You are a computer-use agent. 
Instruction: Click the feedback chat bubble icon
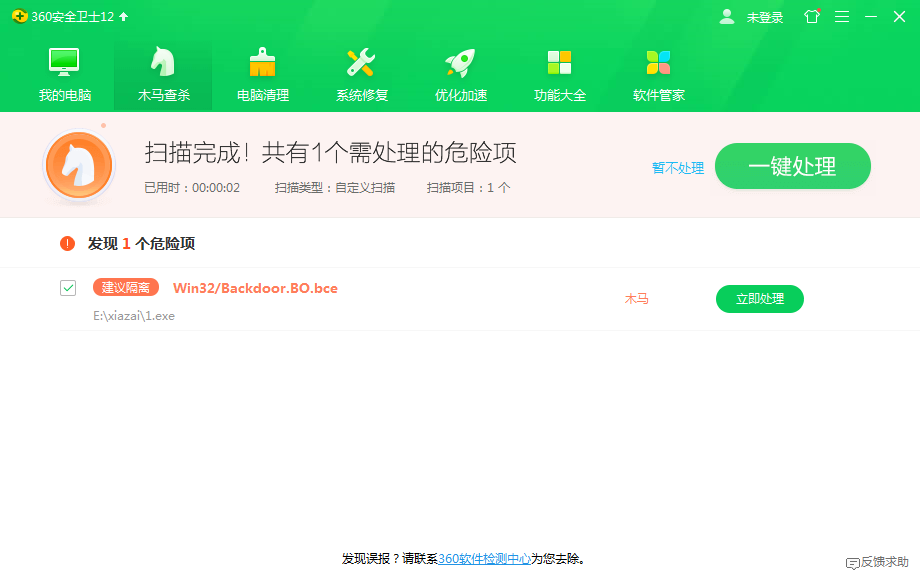853,563
